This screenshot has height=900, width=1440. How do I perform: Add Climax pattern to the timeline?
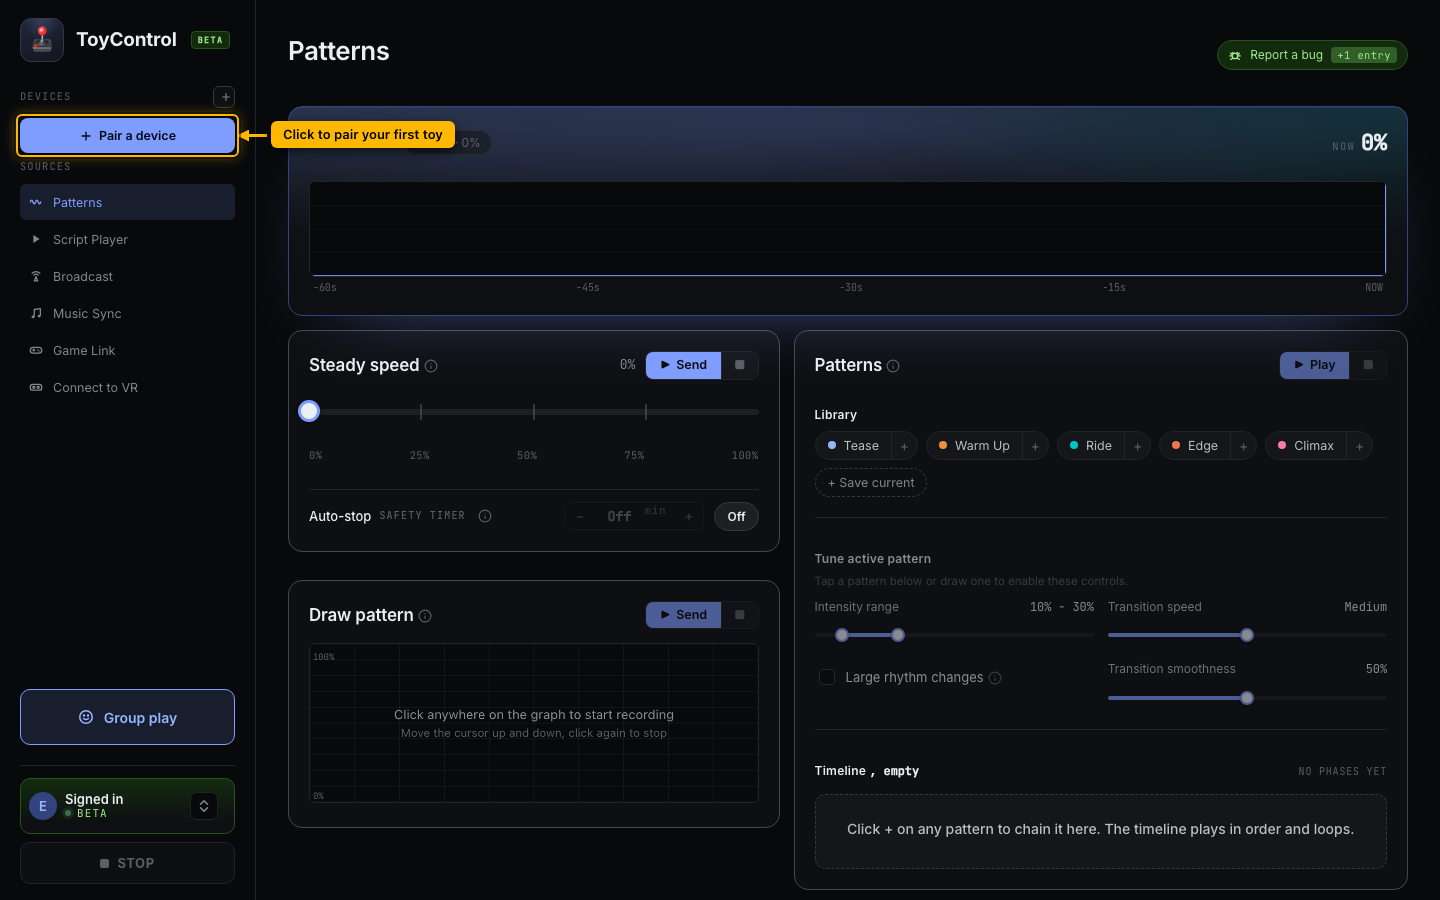(x=1359, y=446)
